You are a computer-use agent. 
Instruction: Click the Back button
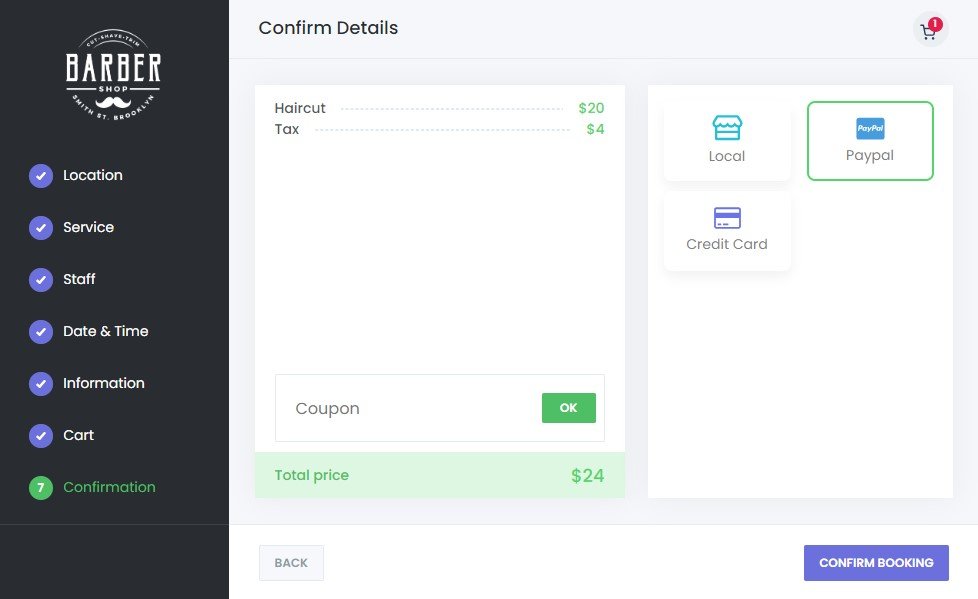[x=291, y=563]
